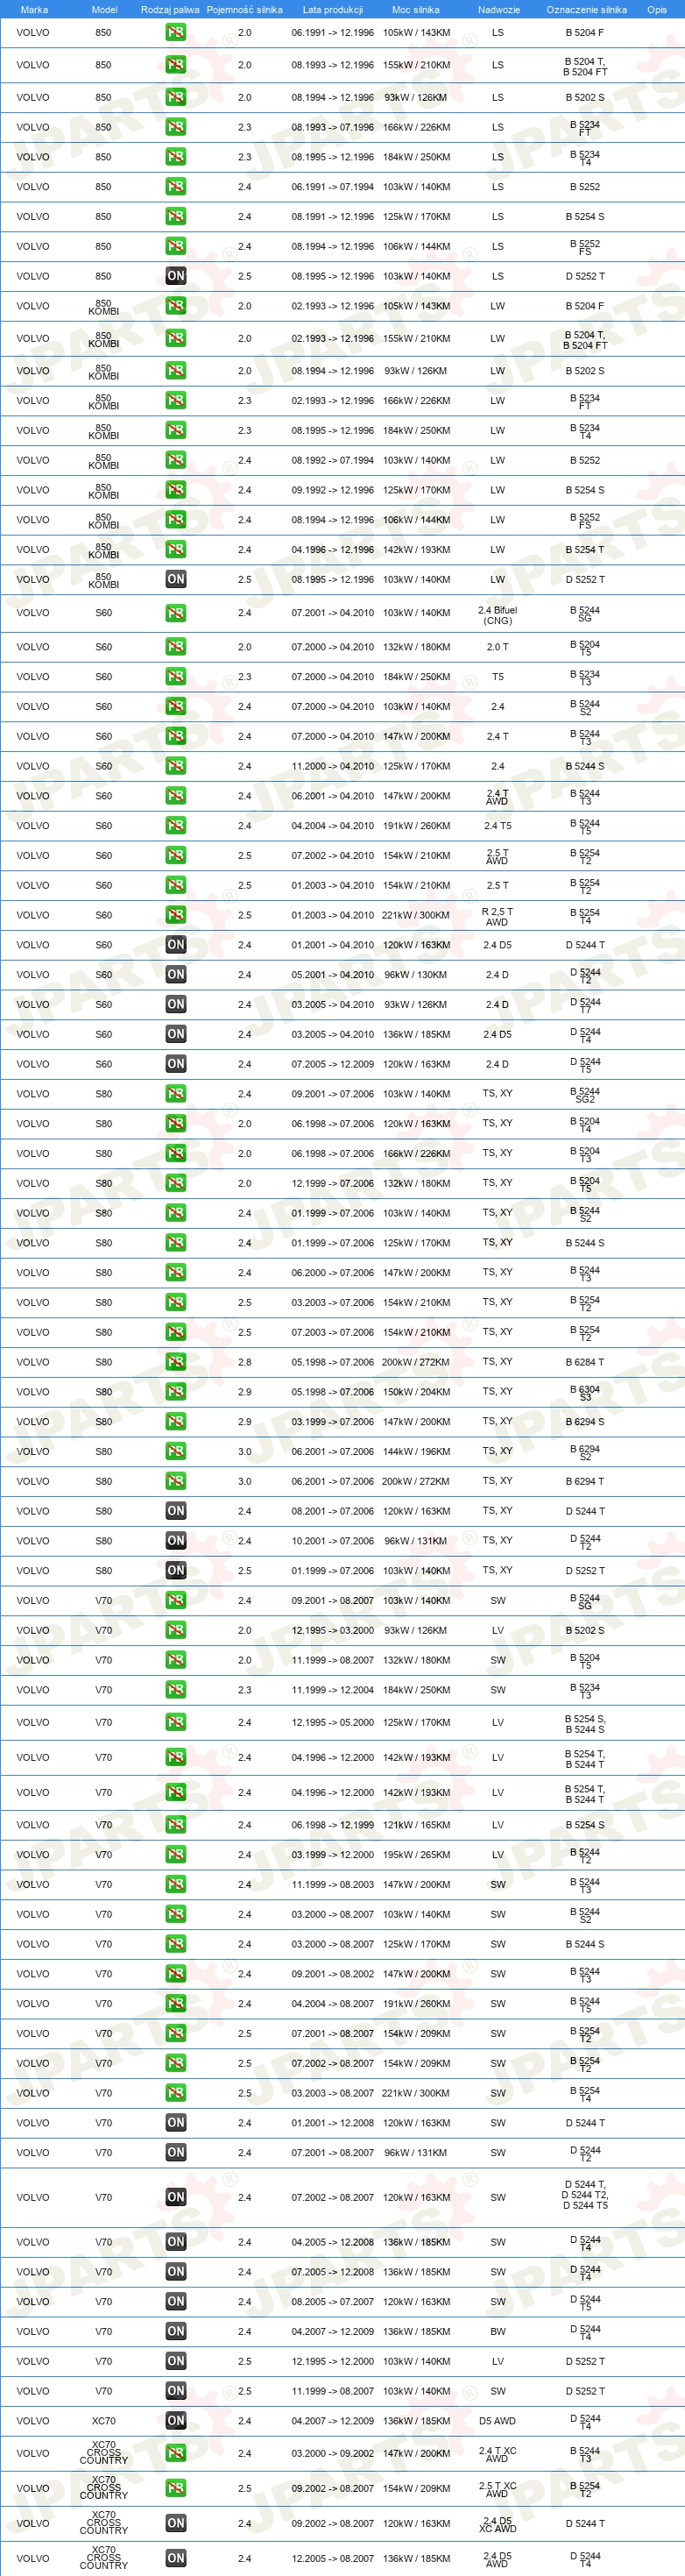
Task: Click the '11.1999 -> 12.2004' production years cell
Action: point(333,1690)
